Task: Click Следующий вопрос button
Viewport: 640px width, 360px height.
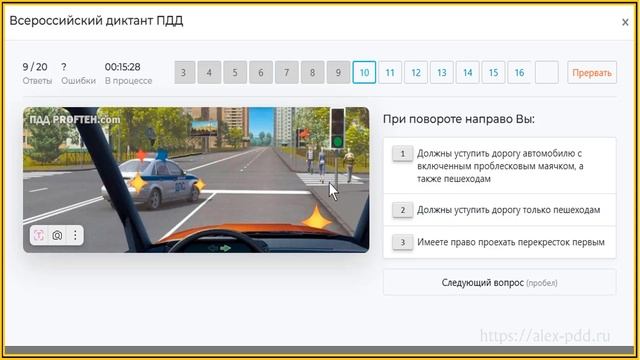Action: pyautogui.click(x=500, y=282)
